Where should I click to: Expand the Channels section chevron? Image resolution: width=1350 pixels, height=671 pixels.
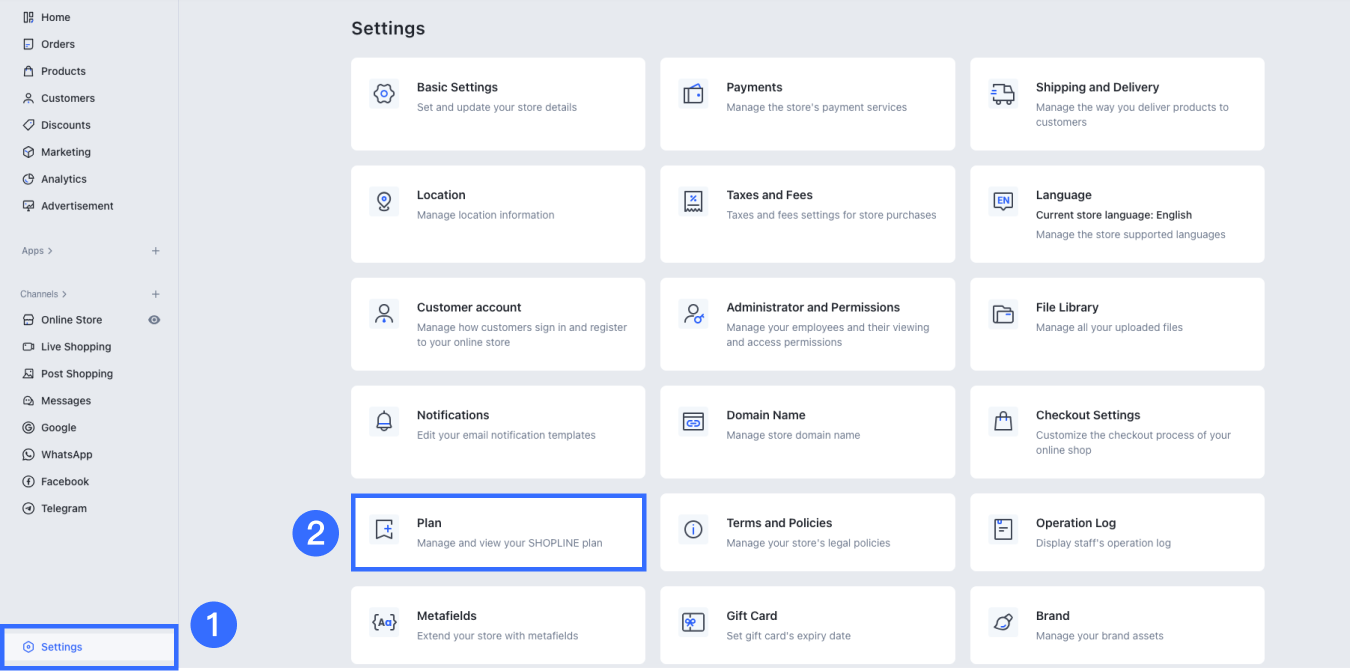pos(65,294)
